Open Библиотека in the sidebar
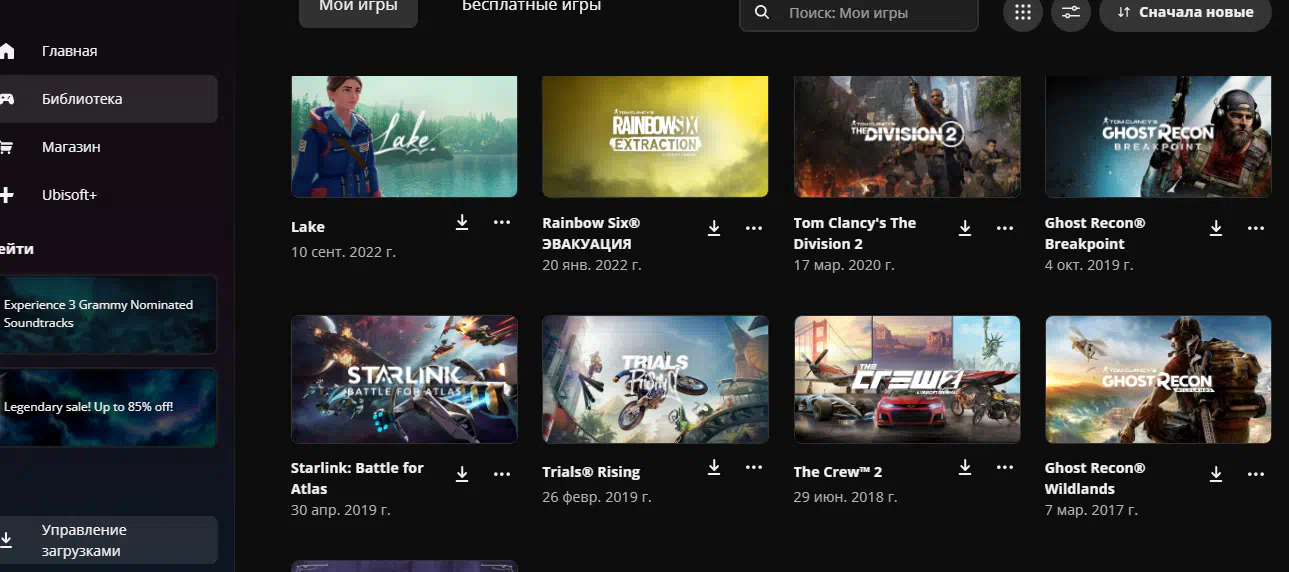Viewport: 1289px width, 572px height. pyautogui.click(x=108, y=99)
